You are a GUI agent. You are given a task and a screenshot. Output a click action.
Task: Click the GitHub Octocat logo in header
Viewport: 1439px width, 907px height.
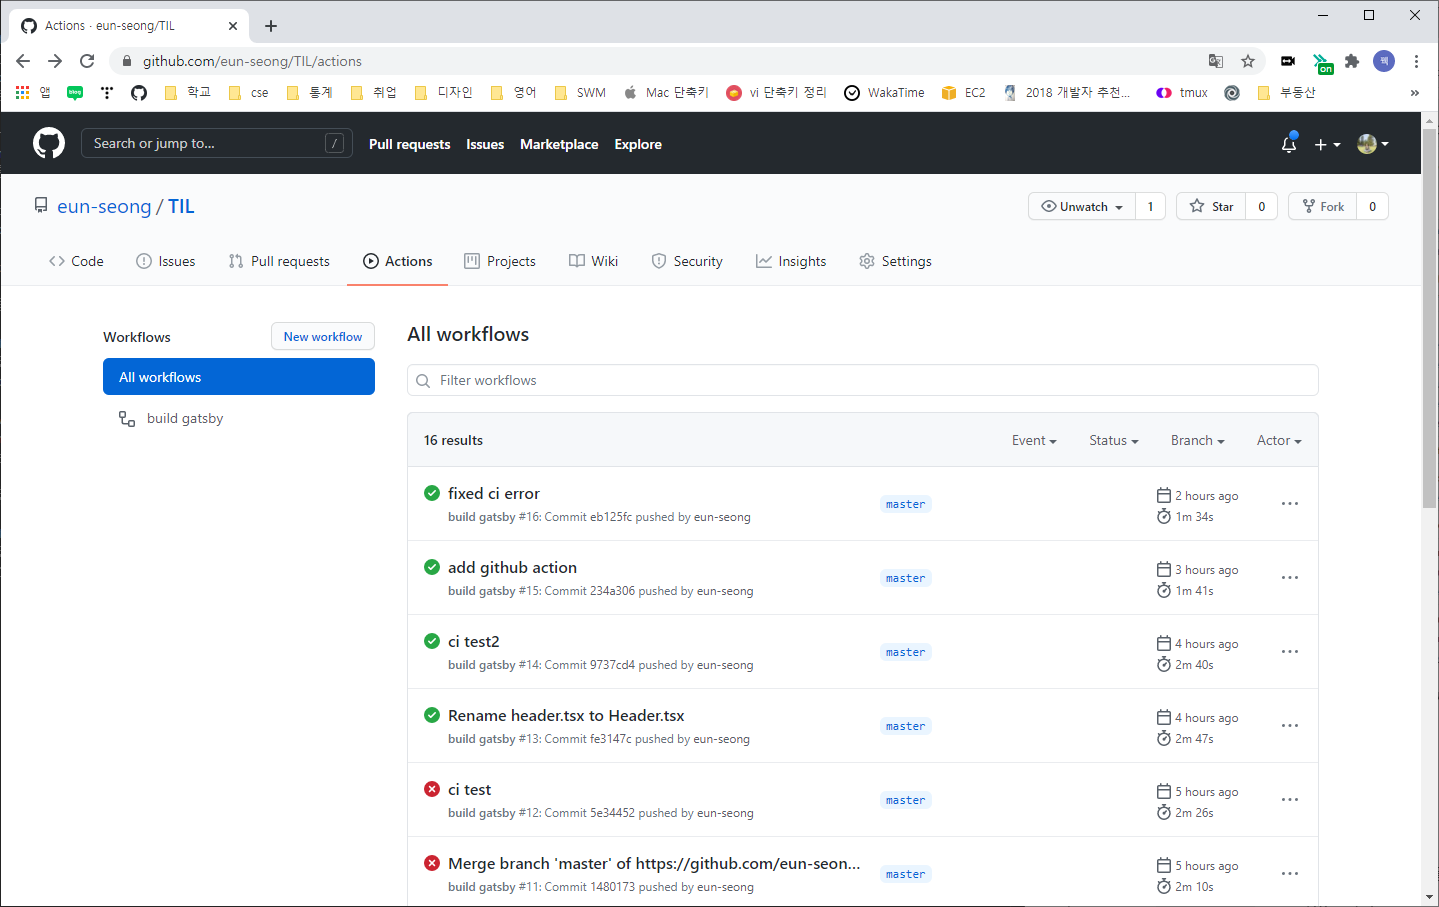(49, 143)
